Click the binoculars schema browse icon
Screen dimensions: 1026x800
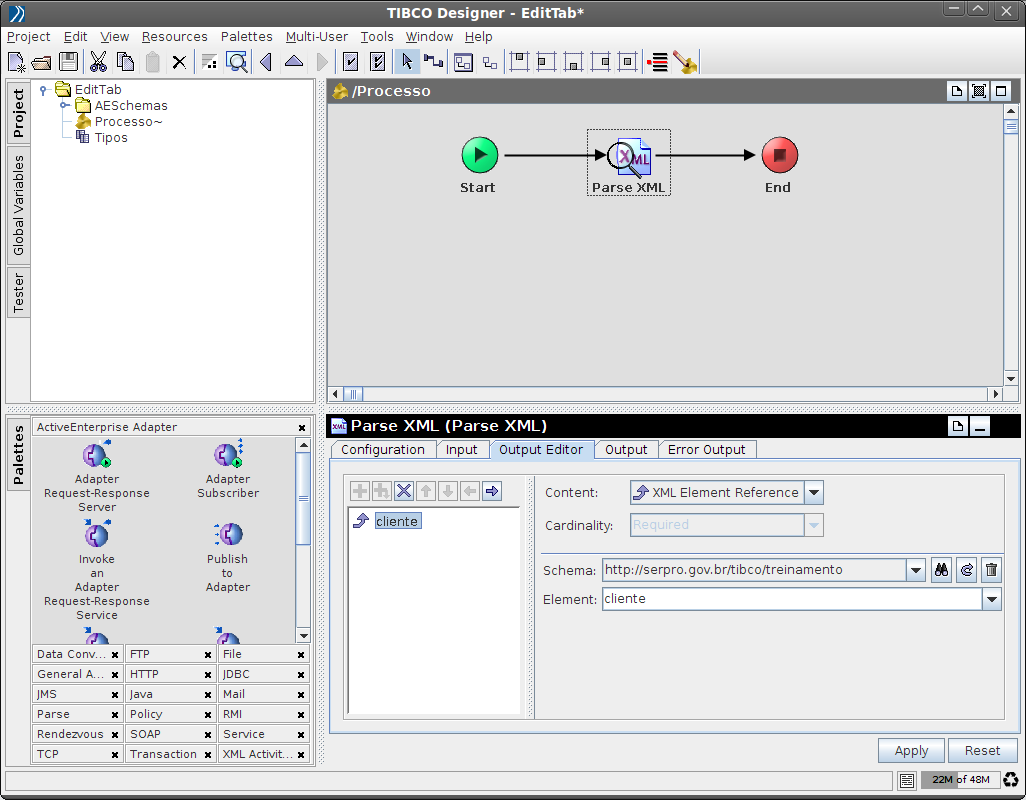pos(941,570)
